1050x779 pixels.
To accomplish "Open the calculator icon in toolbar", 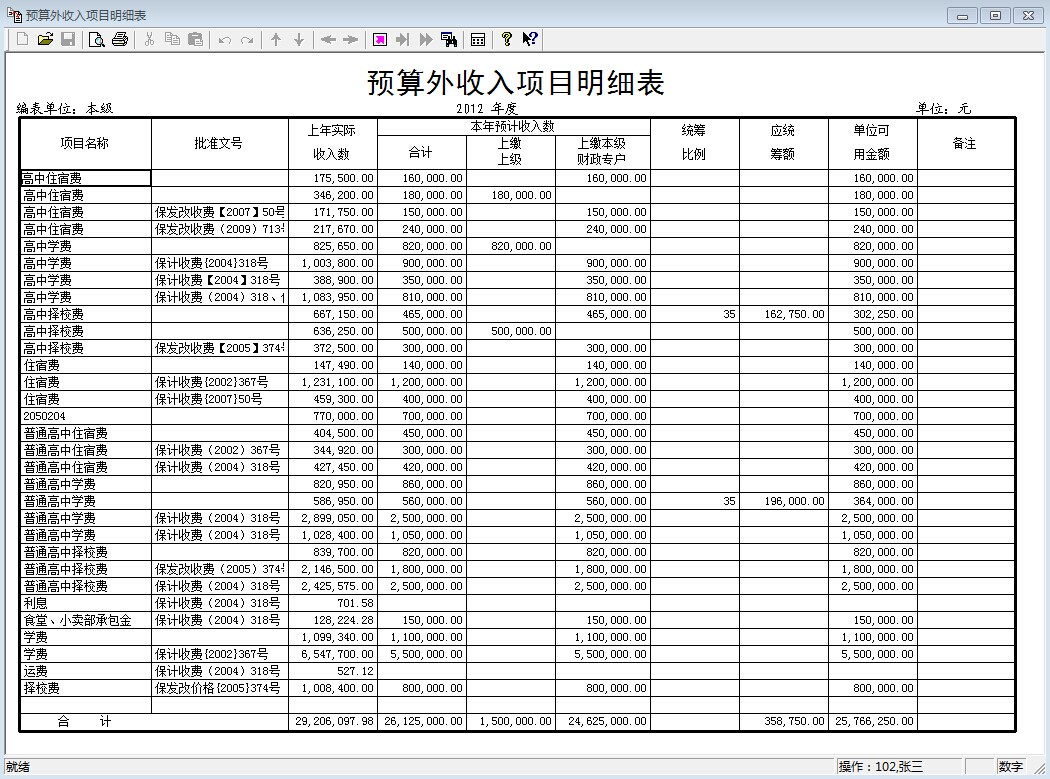I will click(x=478, y=40).
